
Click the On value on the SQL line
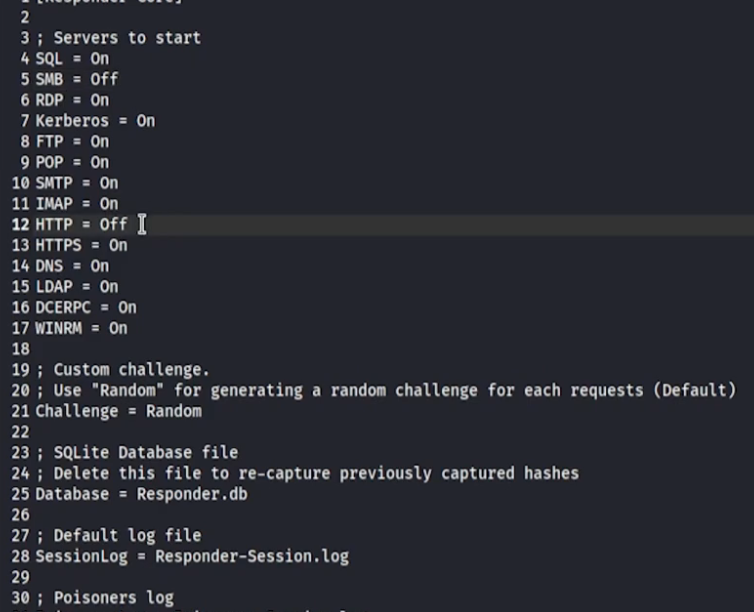click(x=99, y=59)
